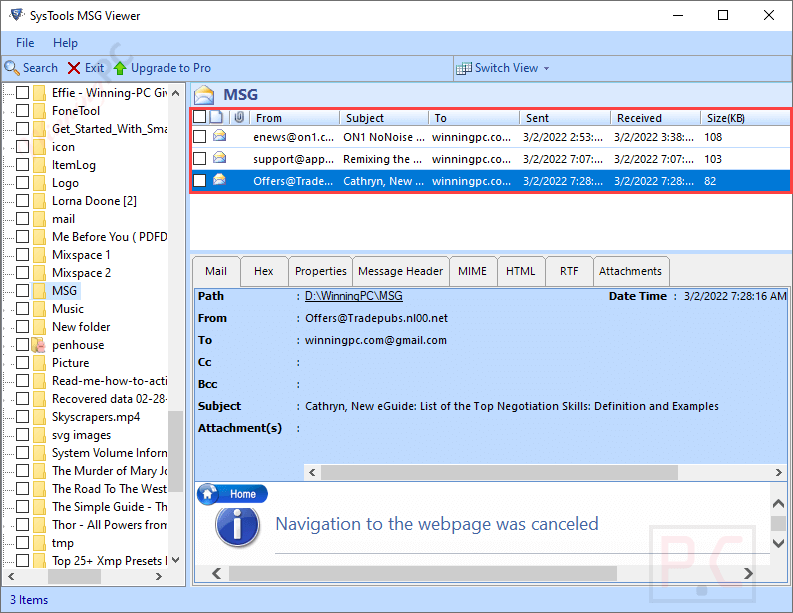
Task: Click the Logo folder icon
Action: 39,183
